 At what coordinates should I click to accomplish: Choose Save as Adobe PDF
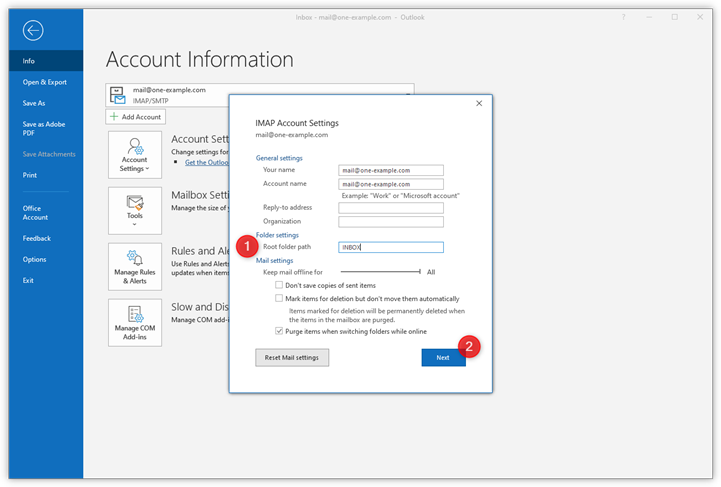click(44, 128)
